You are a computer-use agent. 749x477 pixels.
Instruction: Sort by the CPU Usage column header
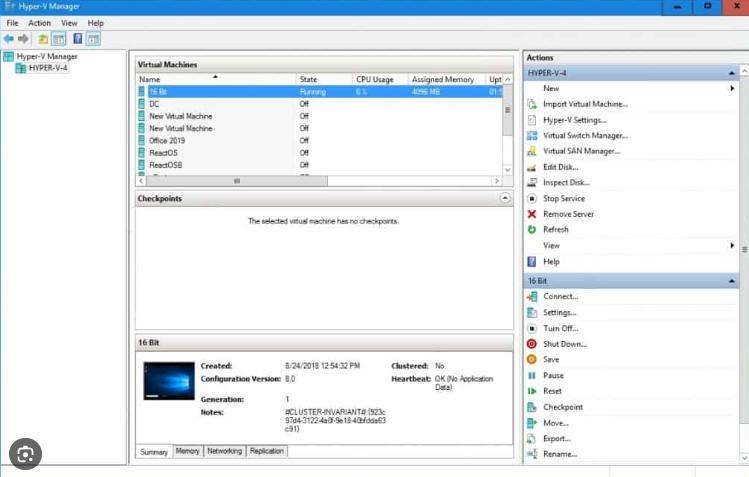(380, 79)
